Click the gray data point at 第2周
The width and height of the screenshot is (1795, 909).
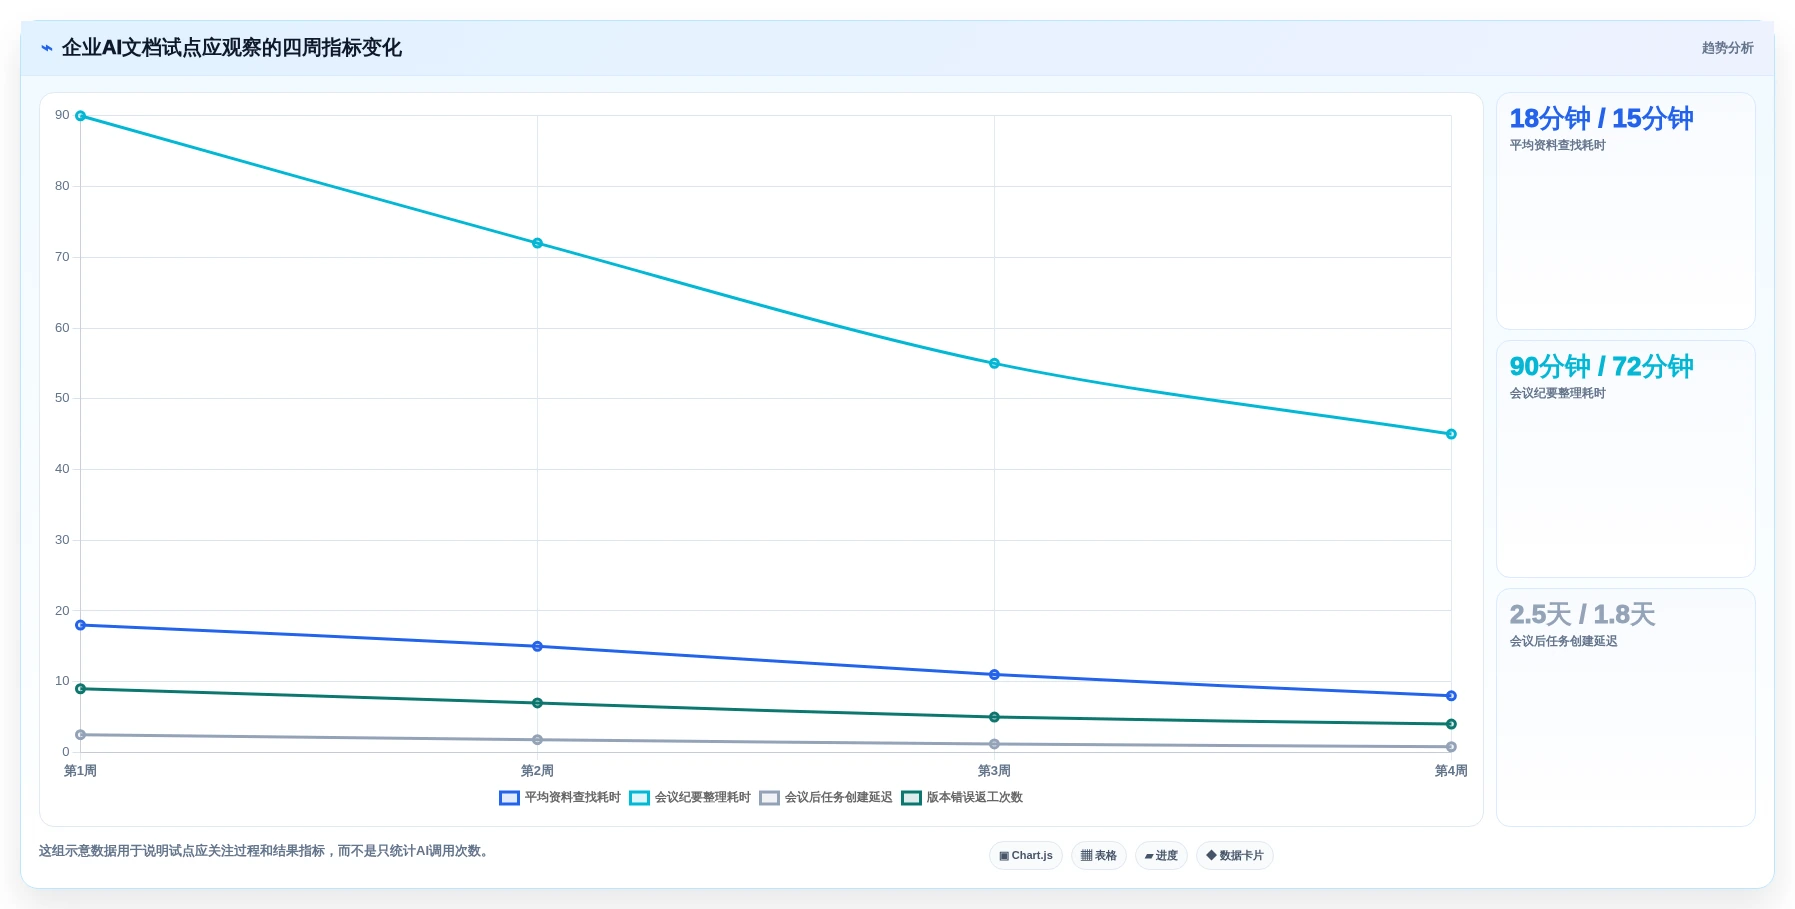[x=537, y=740]
